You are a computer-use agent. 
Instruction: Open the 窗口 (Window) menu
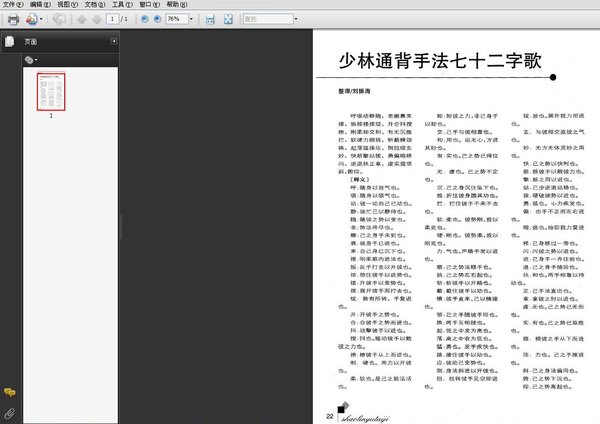coord(149,4)
